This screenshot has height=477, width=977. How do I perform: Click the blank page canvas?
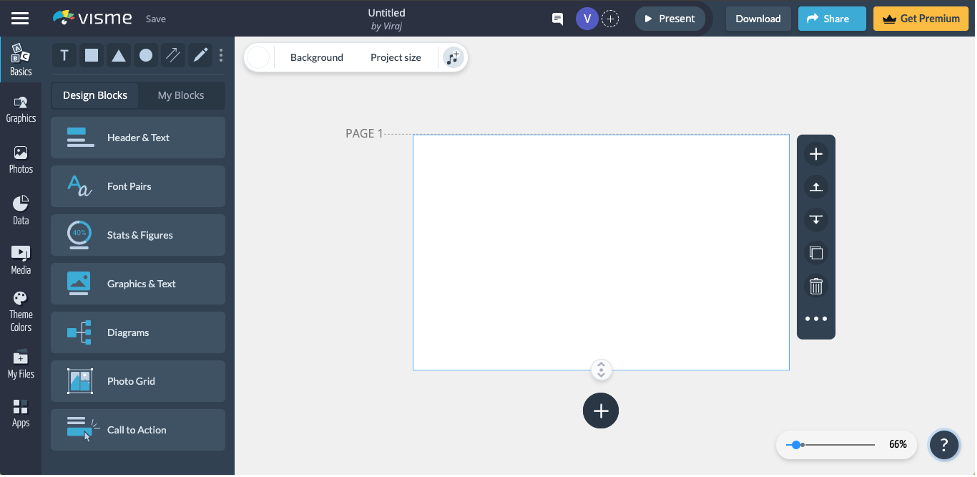(x=601, y=252)
